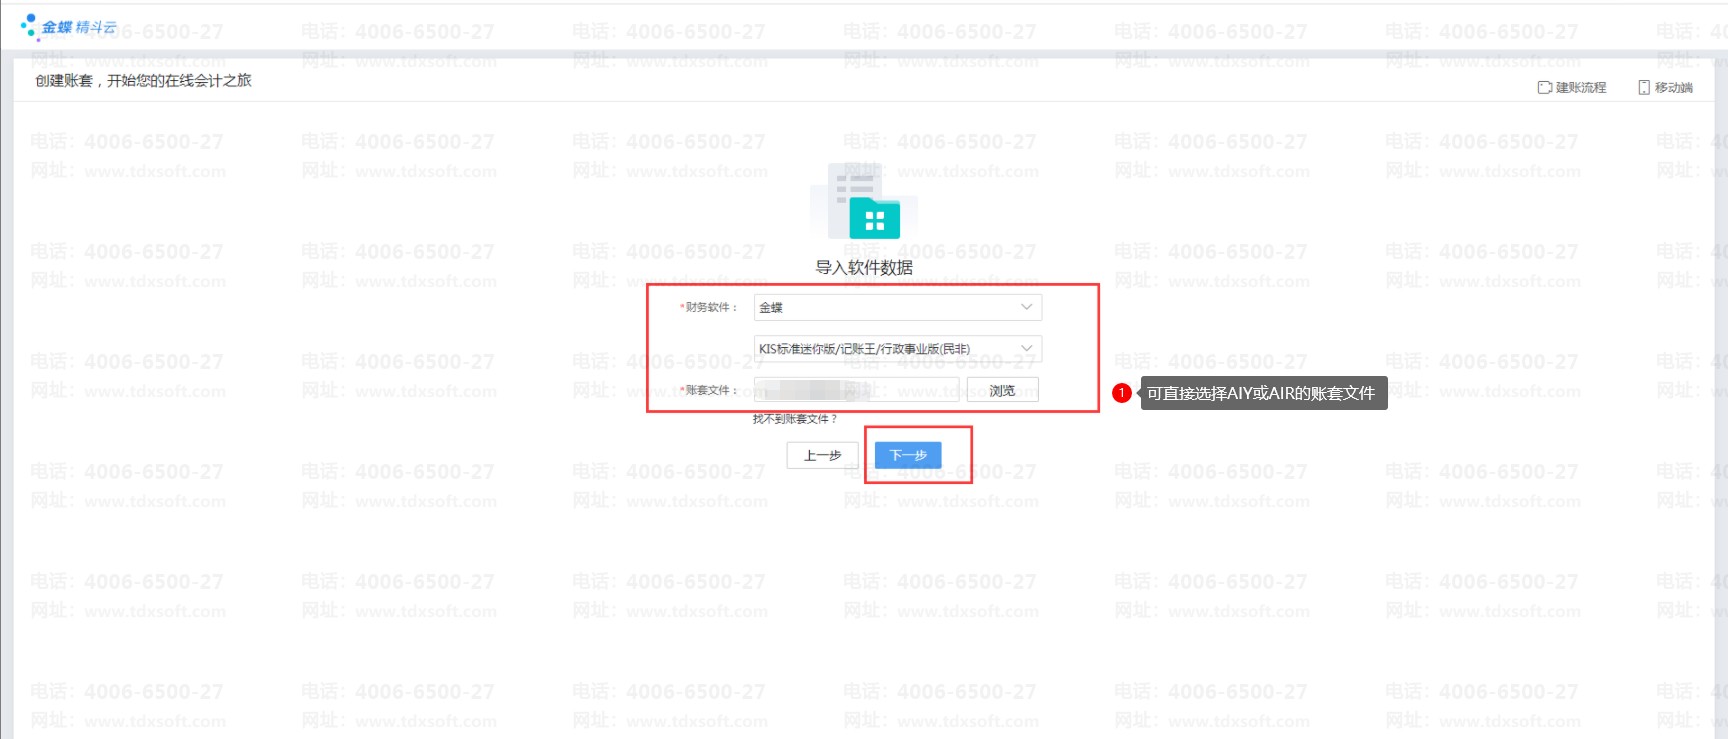Click the 账套文件 file path input field
The width and height of the screenshot is (1728, 739).
tap(856, 390)
